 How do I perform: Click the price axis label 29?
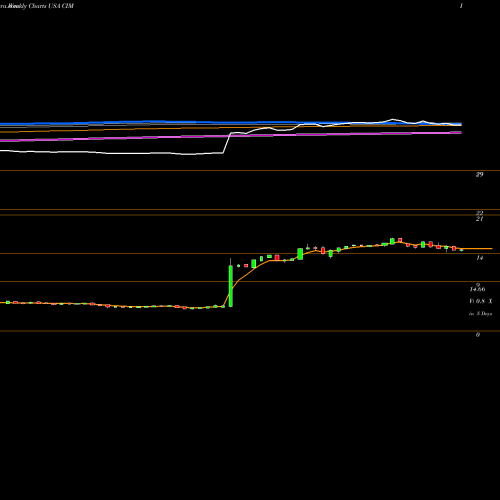point(479,174)
